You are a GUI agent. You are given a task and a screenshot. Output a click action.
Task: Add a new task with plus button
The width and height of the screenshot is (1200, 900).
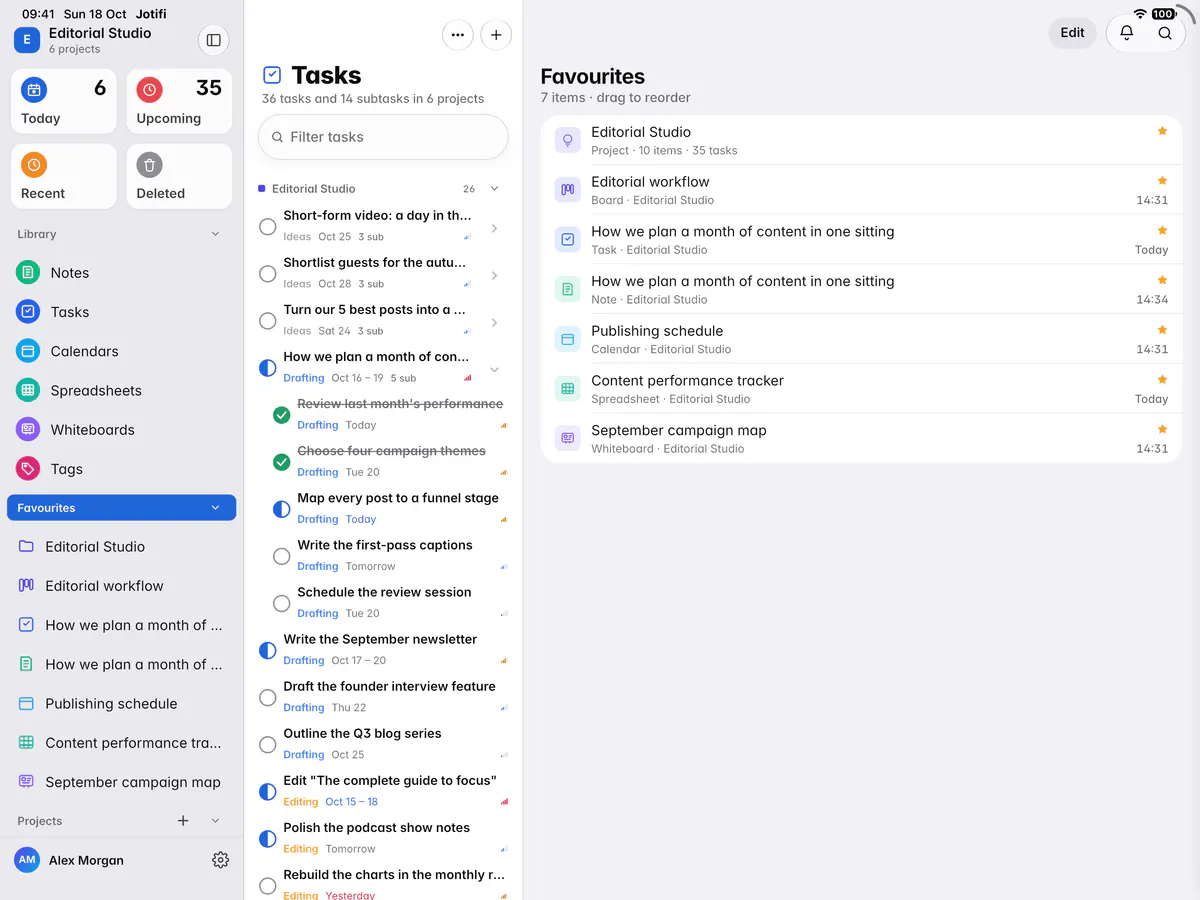pos(496,35)
